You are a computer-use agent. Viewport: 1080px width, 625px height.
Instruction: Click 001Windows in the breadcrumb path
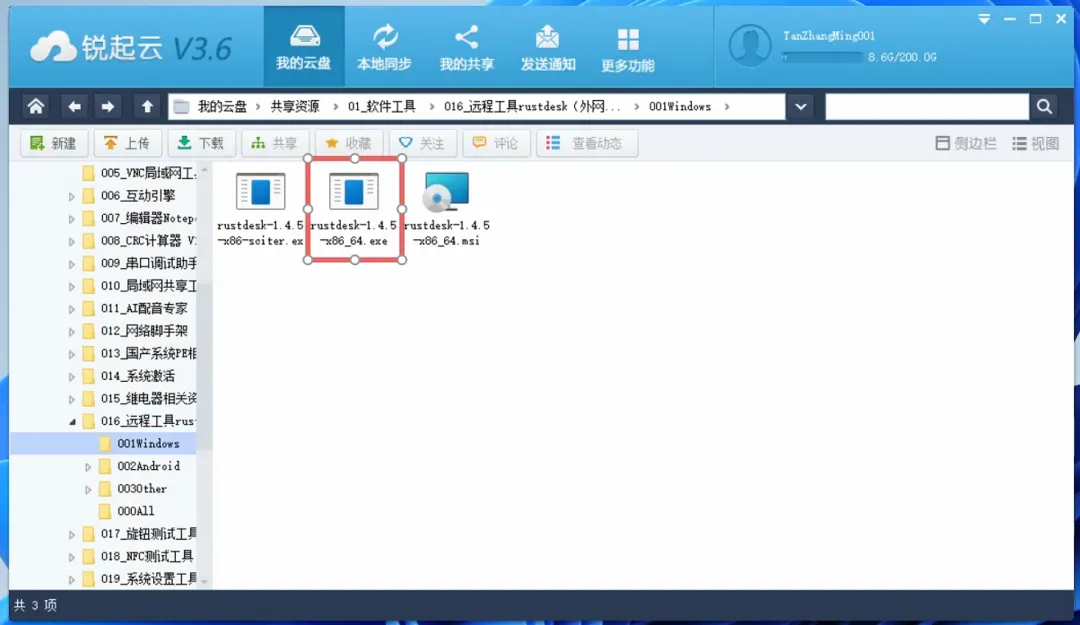(680, 106)
